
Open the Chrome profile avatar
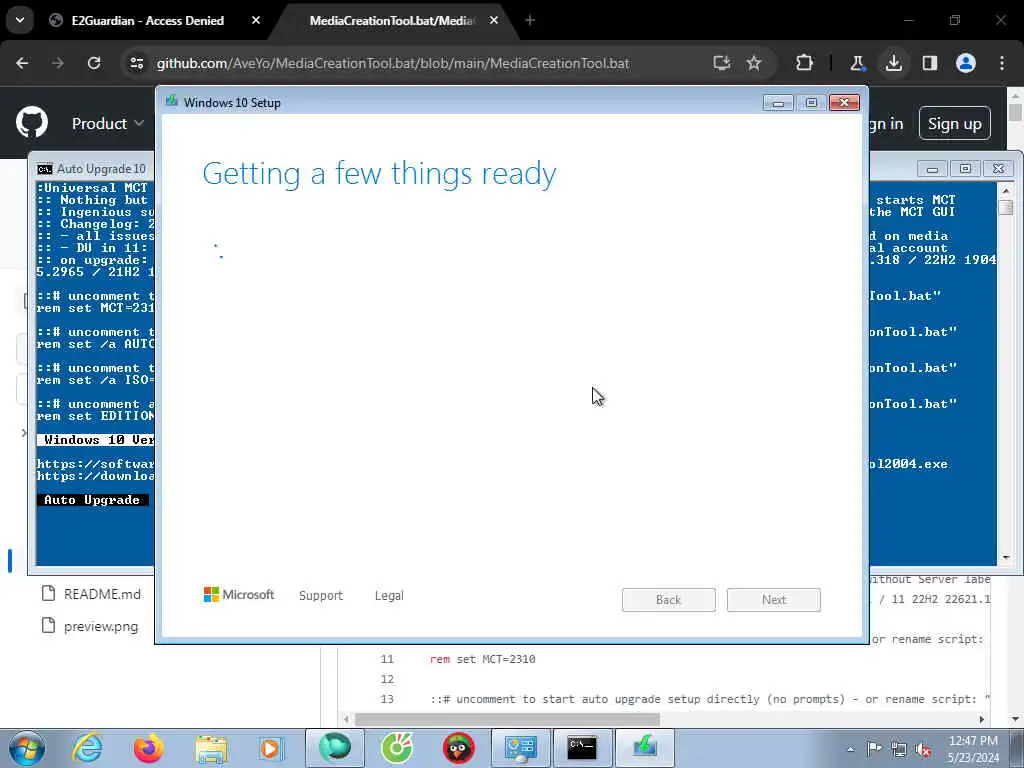tap(965, 63)
